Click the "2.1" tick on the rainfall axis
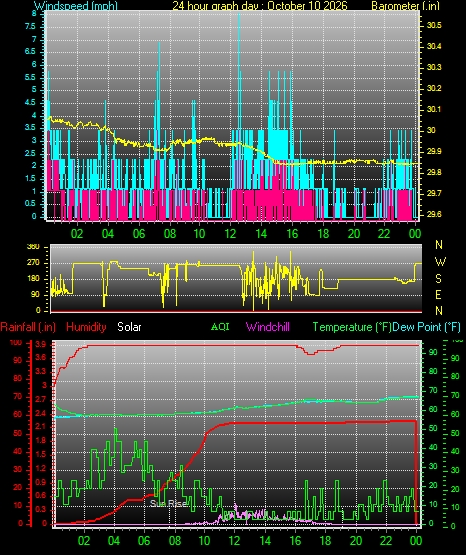This screenshot has height=555, width=466. [x=41, y=427]
